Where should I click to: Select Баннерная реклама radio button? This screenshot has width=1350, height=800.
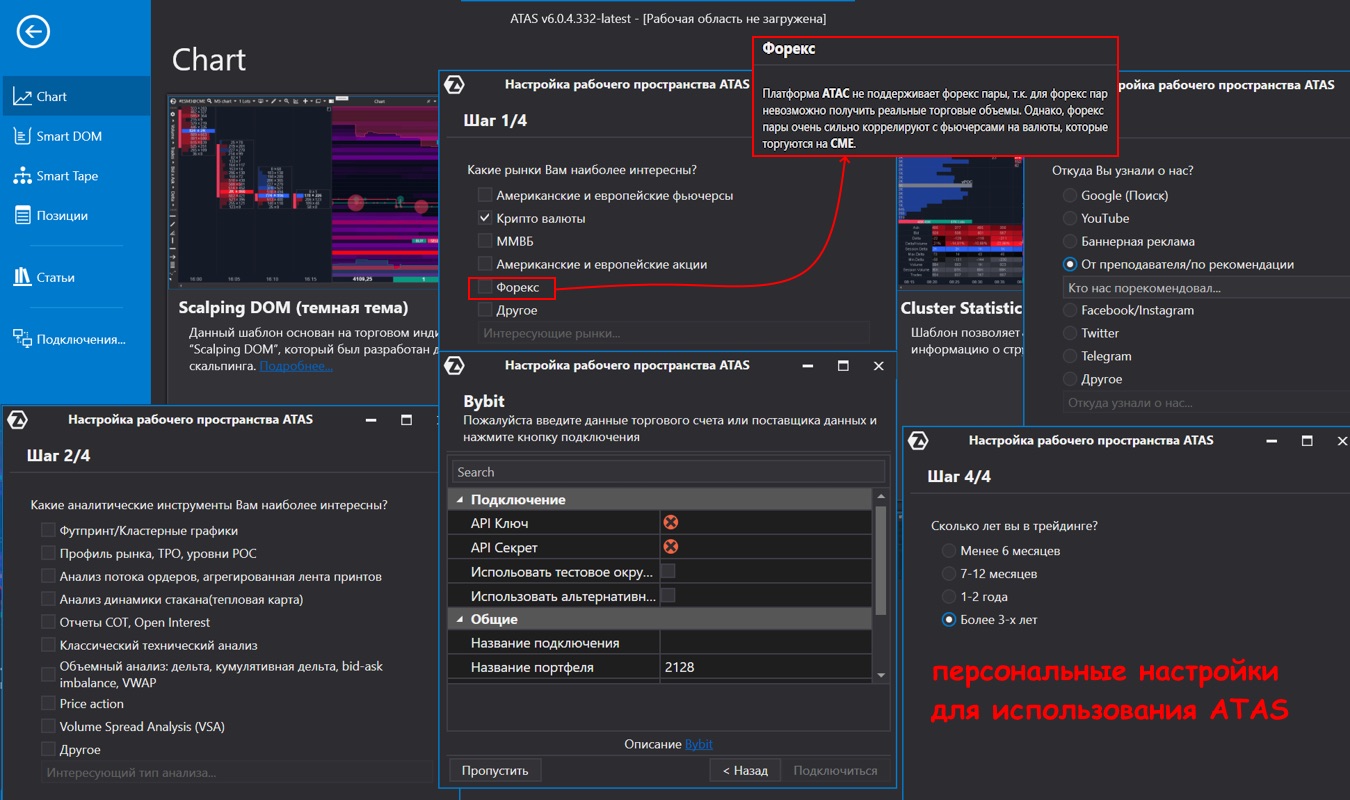[1070, 241]
